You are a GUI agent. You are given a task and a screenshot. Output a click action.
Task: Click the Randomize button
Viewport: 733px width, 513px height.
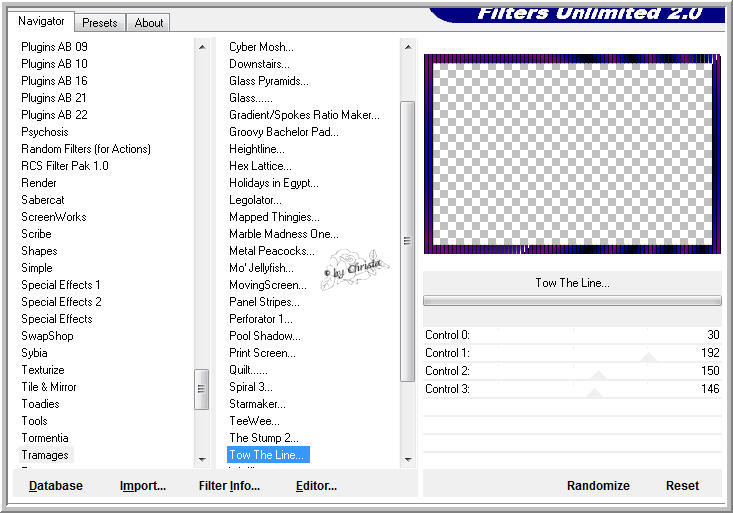(x=598, y=486)
